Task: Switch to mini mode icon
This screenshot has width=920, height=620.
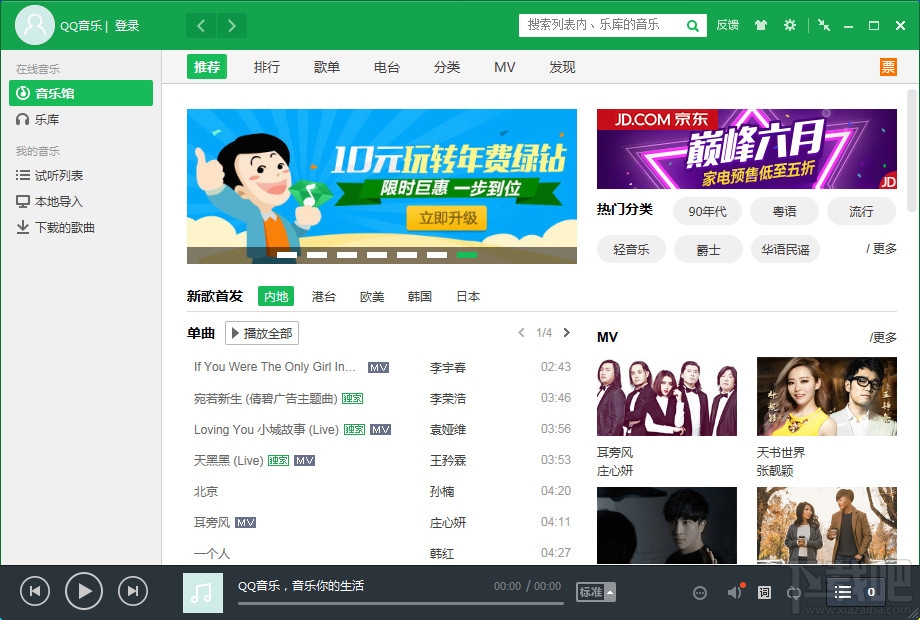Action: pyautogui.click(x=824, y=25)
